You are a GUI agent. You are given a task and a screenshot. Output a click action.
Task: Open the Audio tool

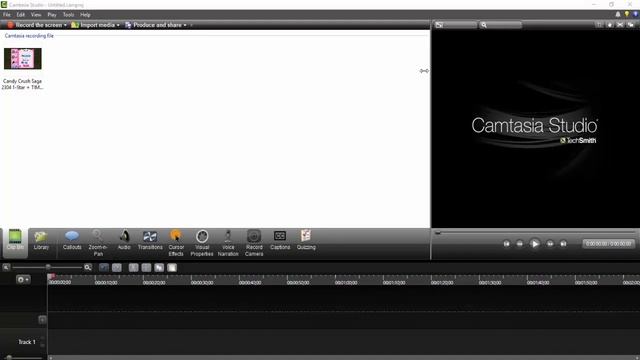(124, 240)
